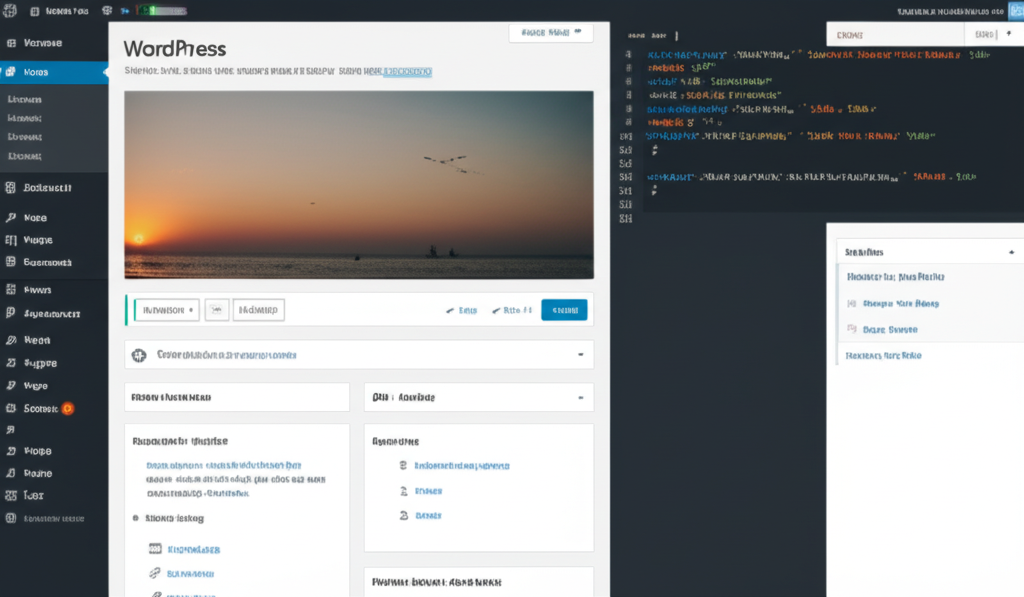Image resolution: width=1024 pixels, height=597 pixels.
Task: Open the "Reoeacs fure Reko" link
Action: (884, 355)
